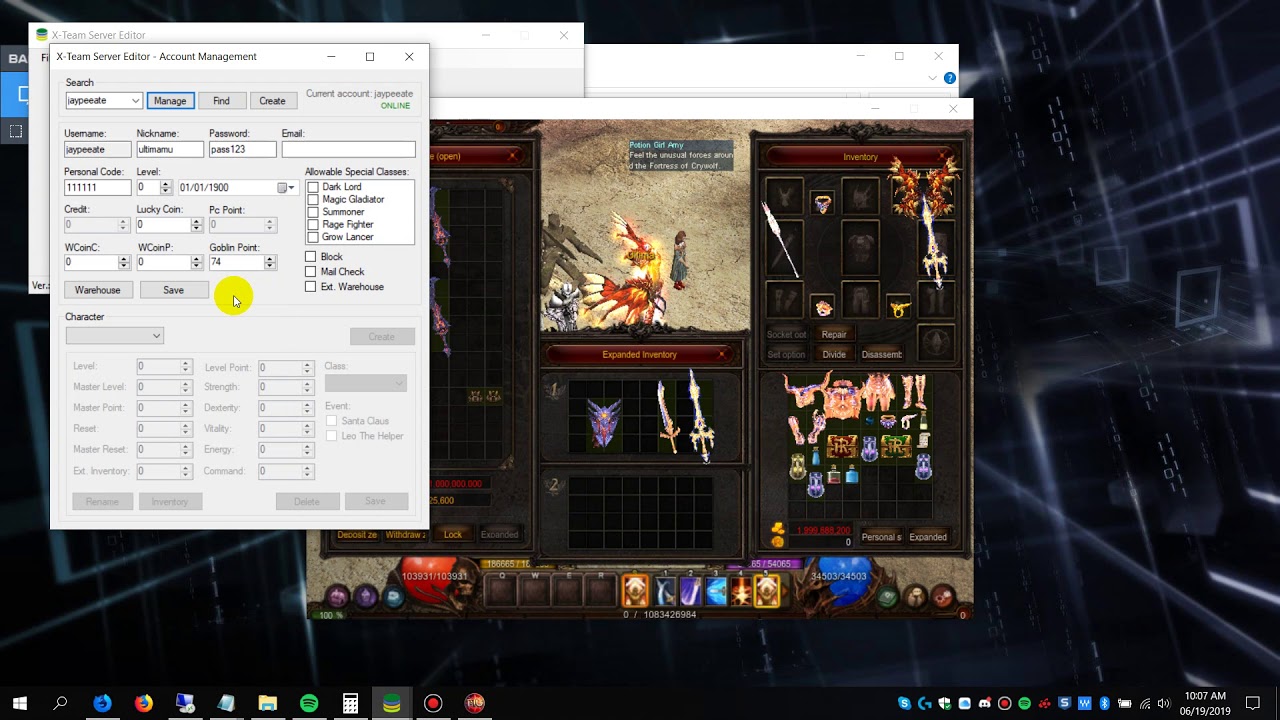Open Spotify from the taskbar

(x=309, y=703)
